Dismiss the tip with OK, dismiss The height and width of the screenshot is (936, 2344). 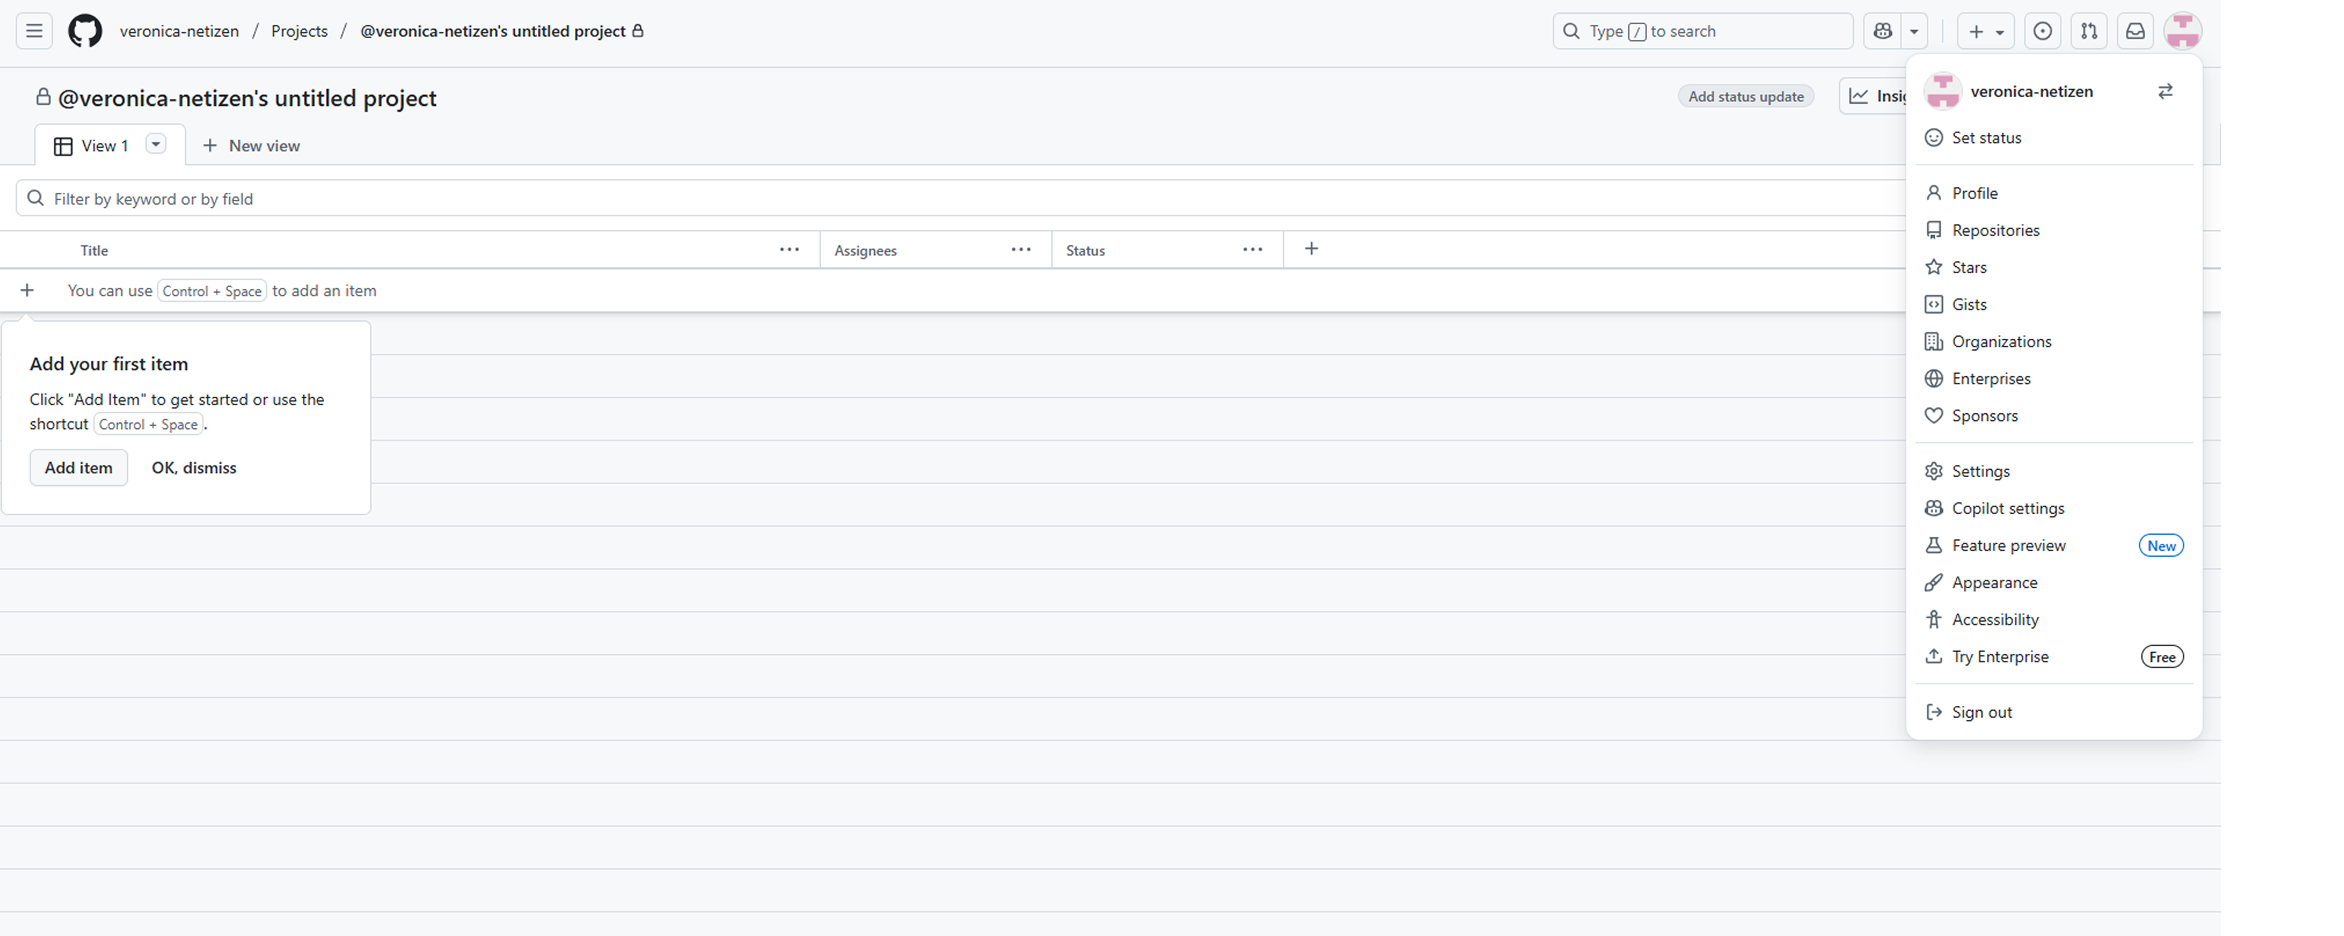pyautogui.click(x=194, y=468)
